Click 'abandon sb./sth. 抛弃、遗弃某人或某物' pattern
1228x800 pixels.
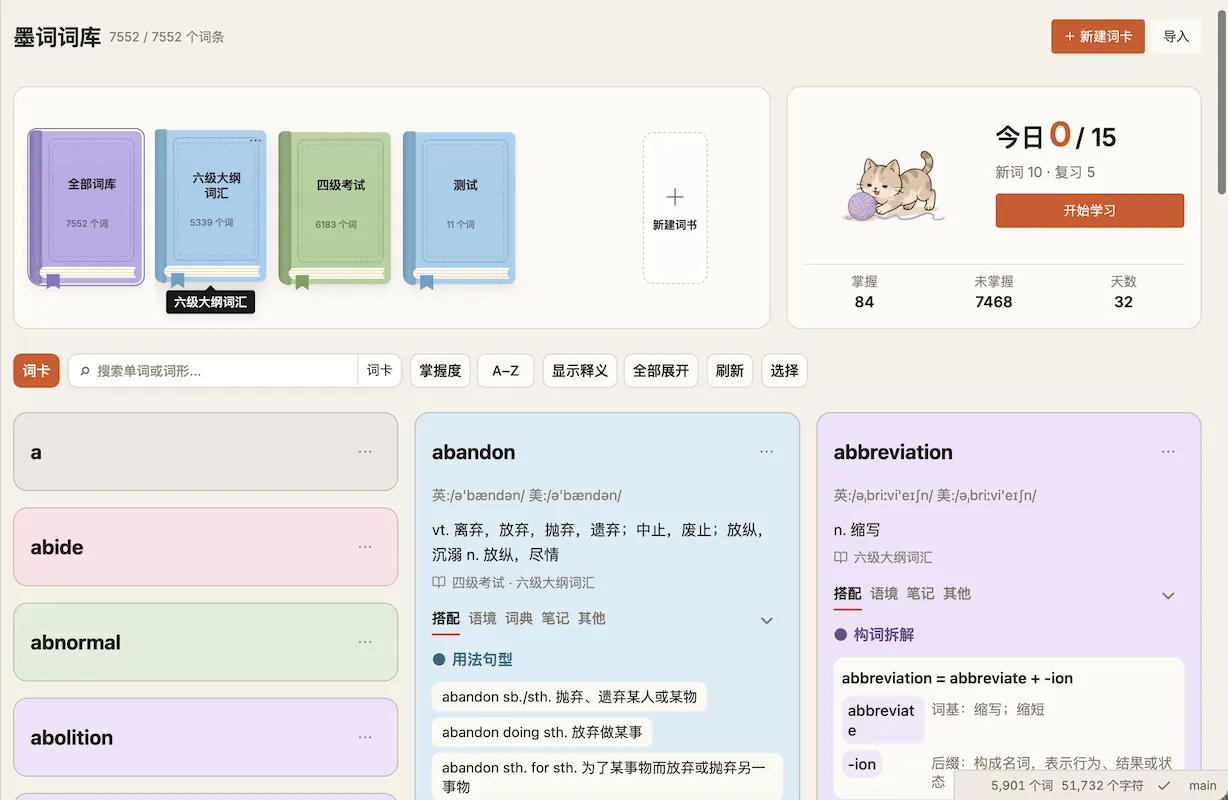pos(570,697)
